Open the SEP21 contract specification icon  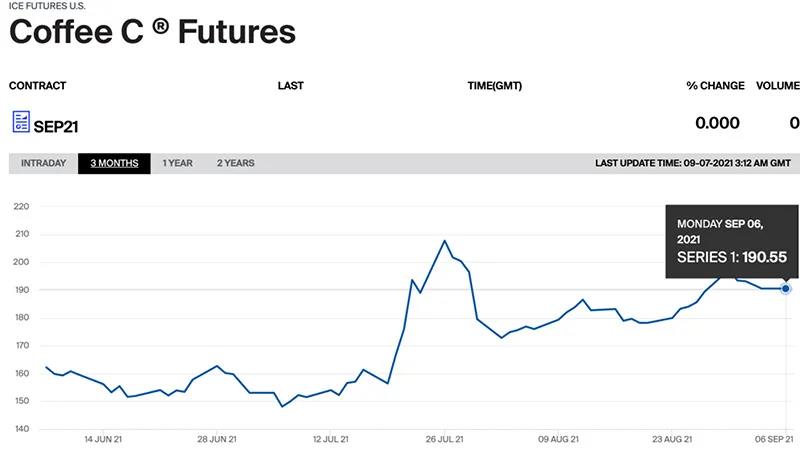(21, 121)
